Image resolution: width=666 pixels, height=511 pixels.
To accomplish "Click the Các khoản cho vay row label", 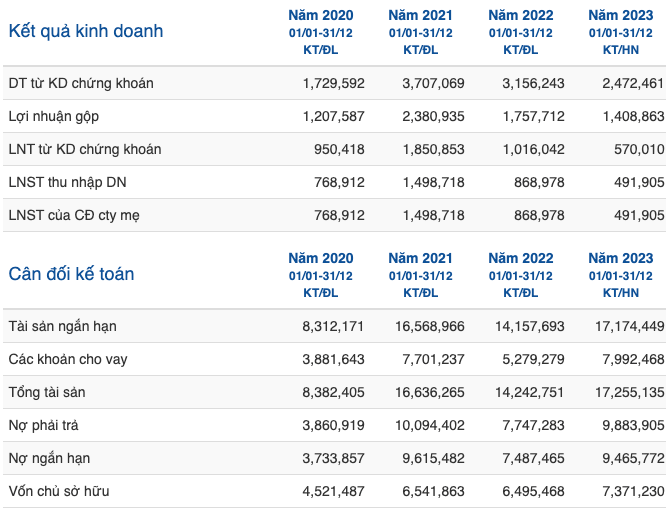I will [68, 359].
